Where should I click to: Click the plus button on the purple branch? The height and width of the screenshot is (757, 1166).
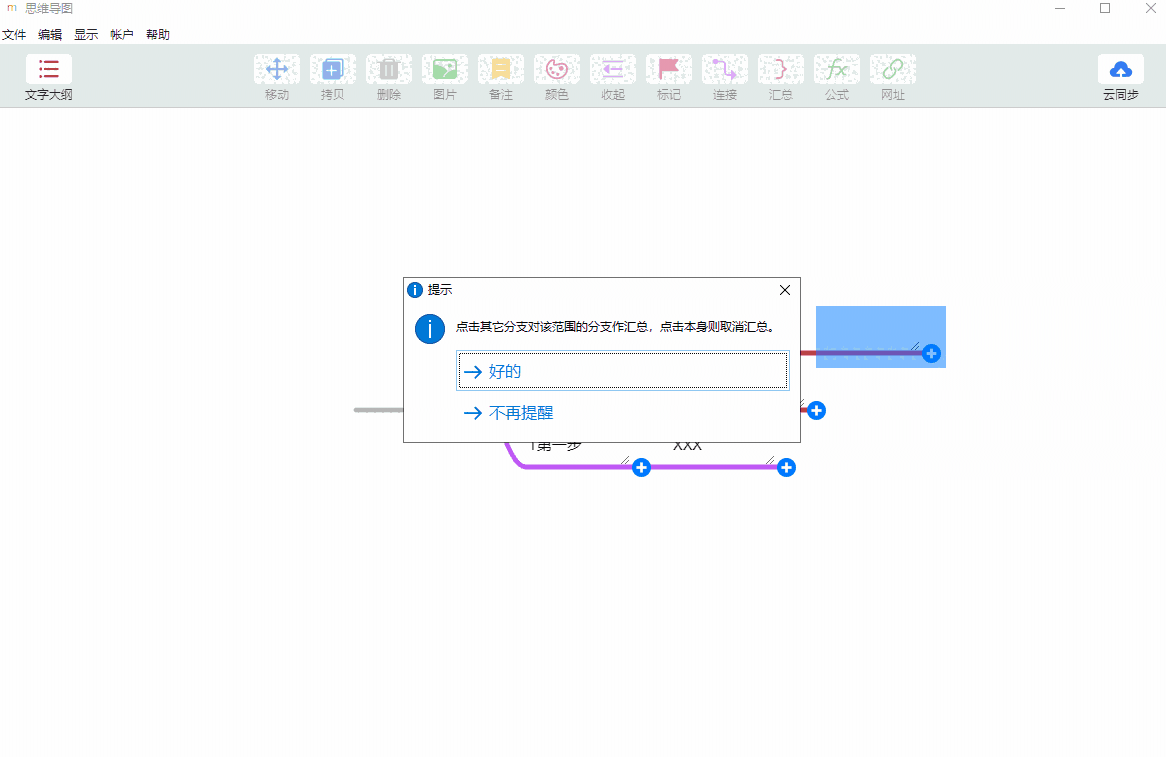point(786,467)
